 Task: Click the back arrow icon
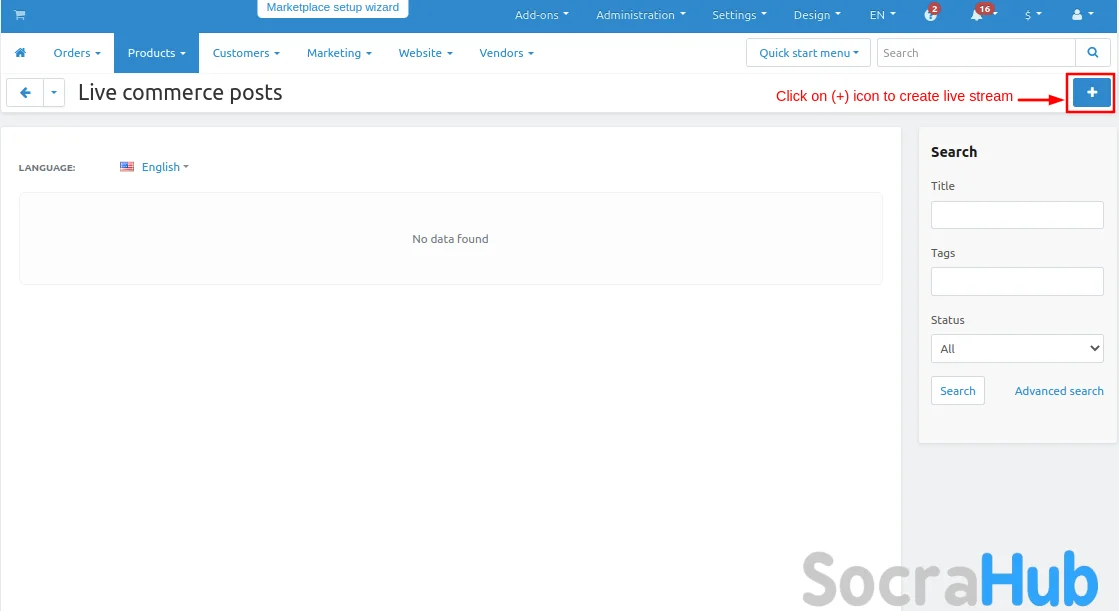(x=25, y=93)
